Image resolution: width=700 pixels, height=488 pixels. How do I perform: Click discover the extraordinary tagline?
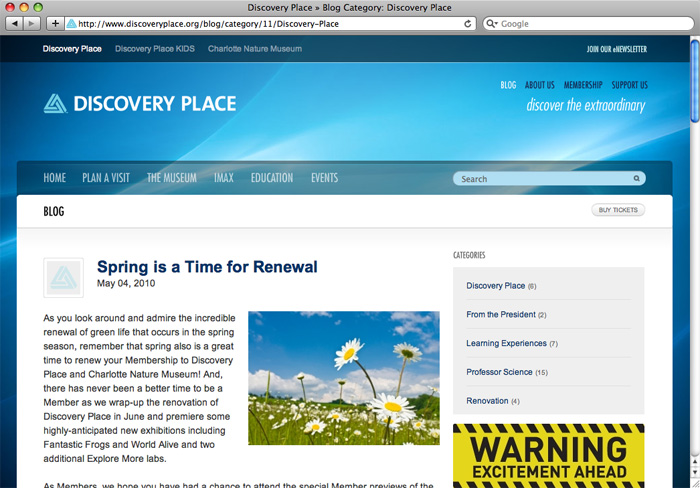click(586, 105)
